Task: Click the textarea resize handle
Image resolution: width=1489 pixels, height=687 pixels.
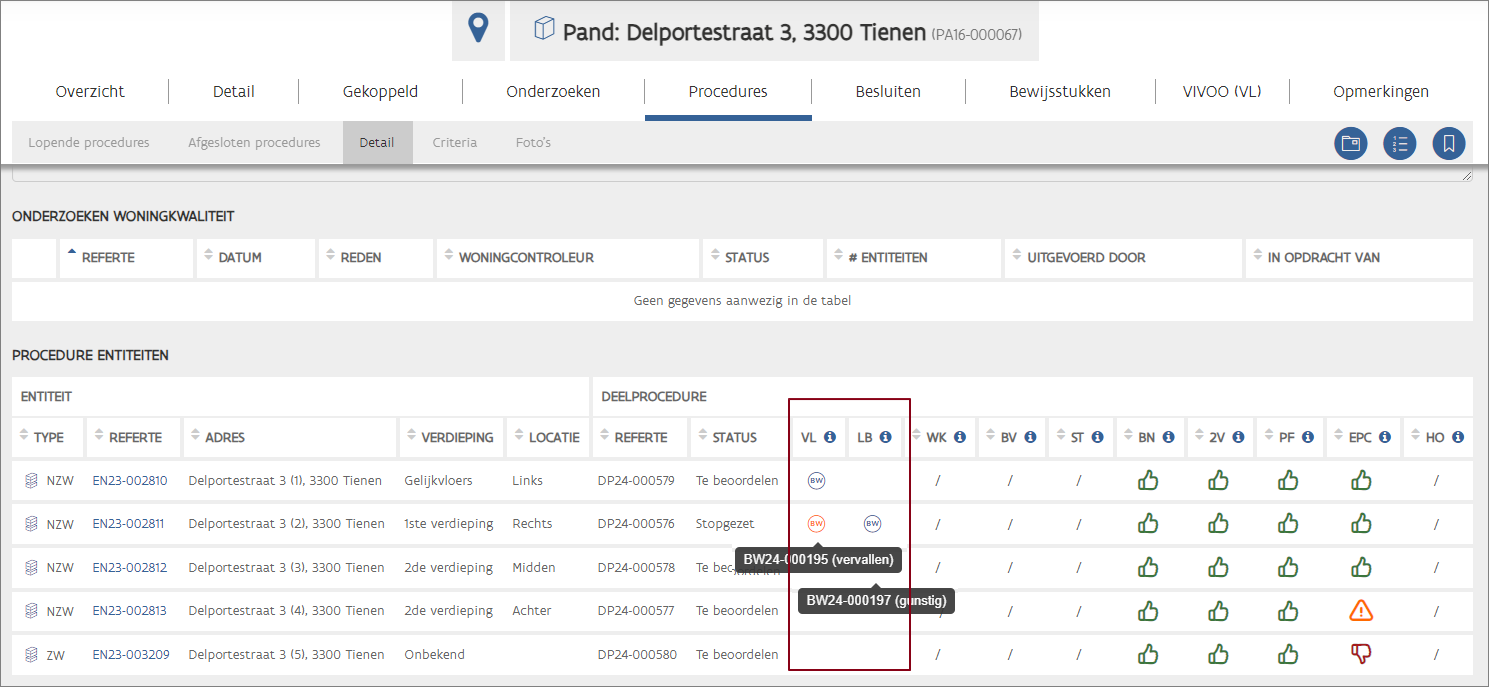Action: point(1466,175)
